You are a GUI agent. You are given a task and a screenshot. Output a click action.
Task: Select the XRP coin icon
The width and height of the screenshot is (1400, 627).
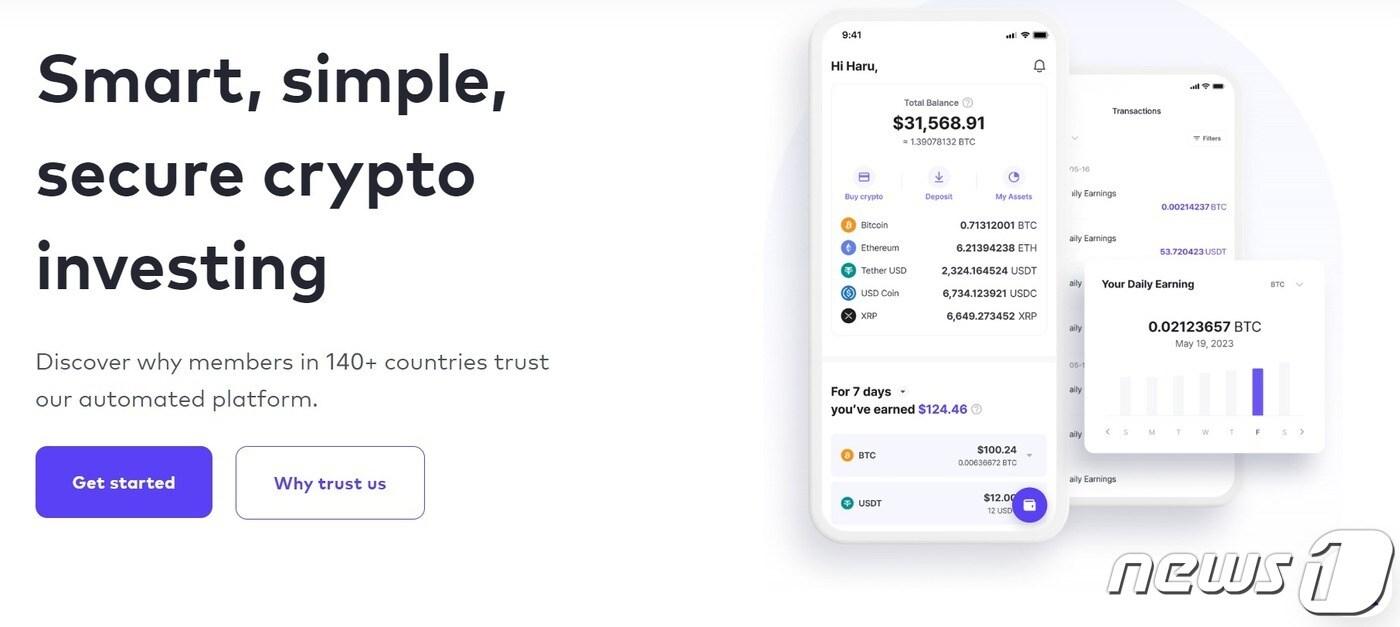click(x=848, y=316)
